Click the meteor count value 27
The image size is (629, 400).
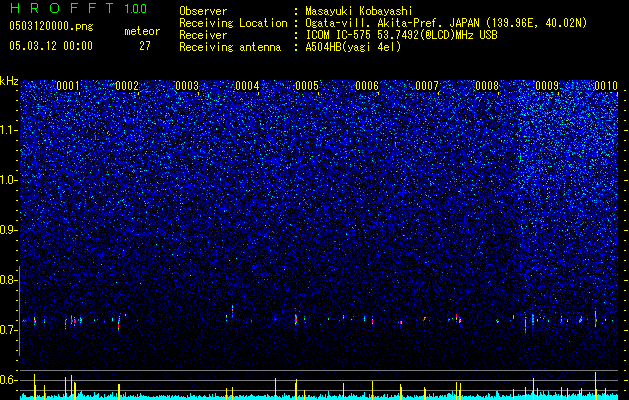[x=145, y=46]
